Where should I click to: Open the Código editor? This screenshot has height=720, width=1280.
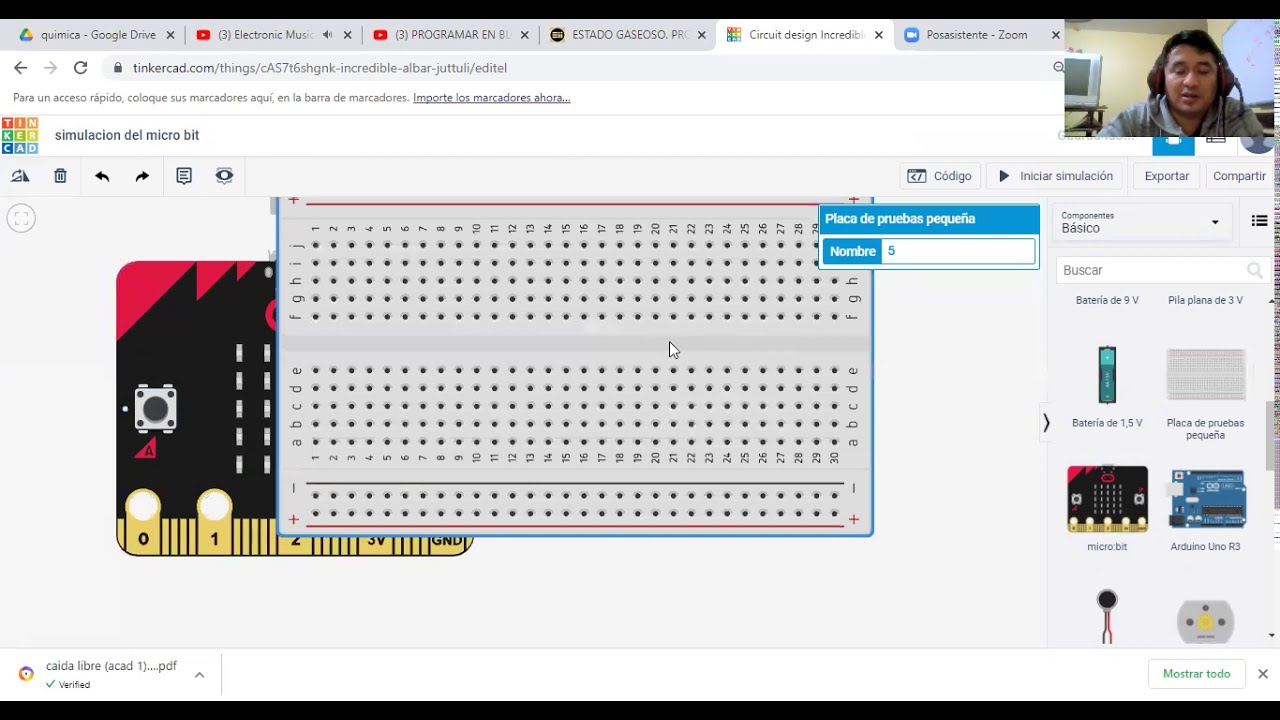(939, 176)
